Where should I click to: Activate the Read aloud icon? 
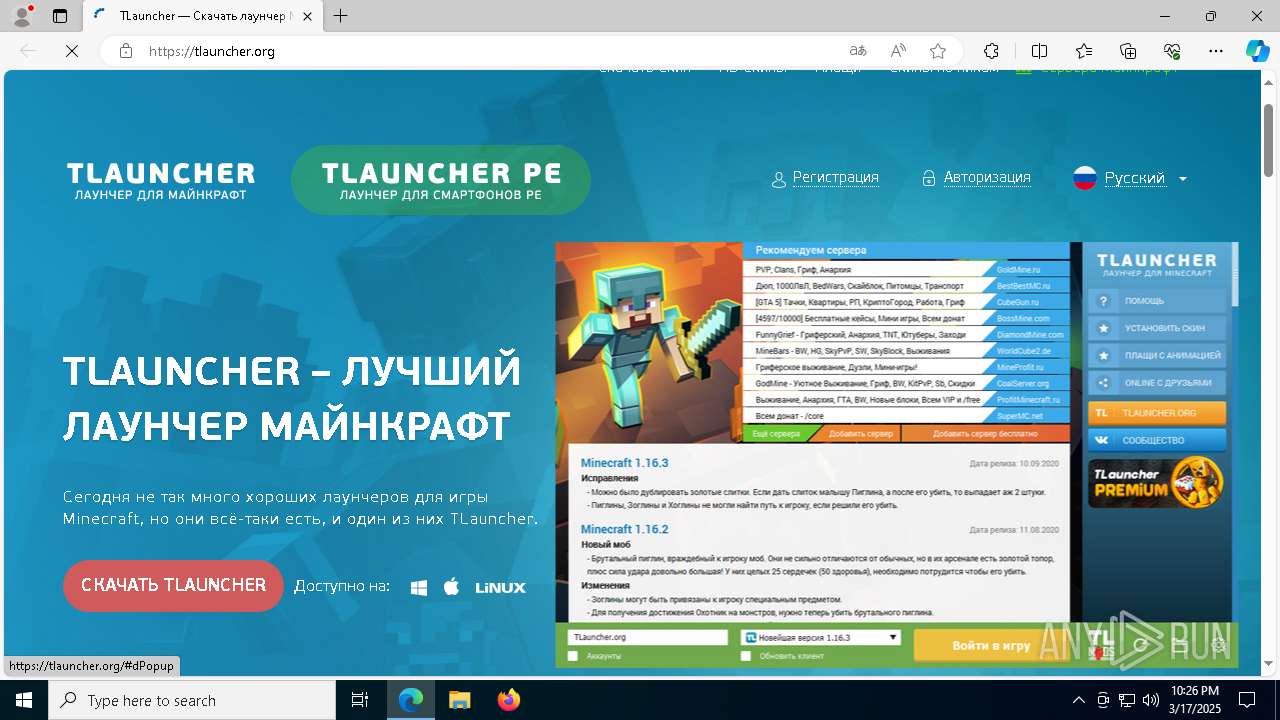tap(898, 51)
